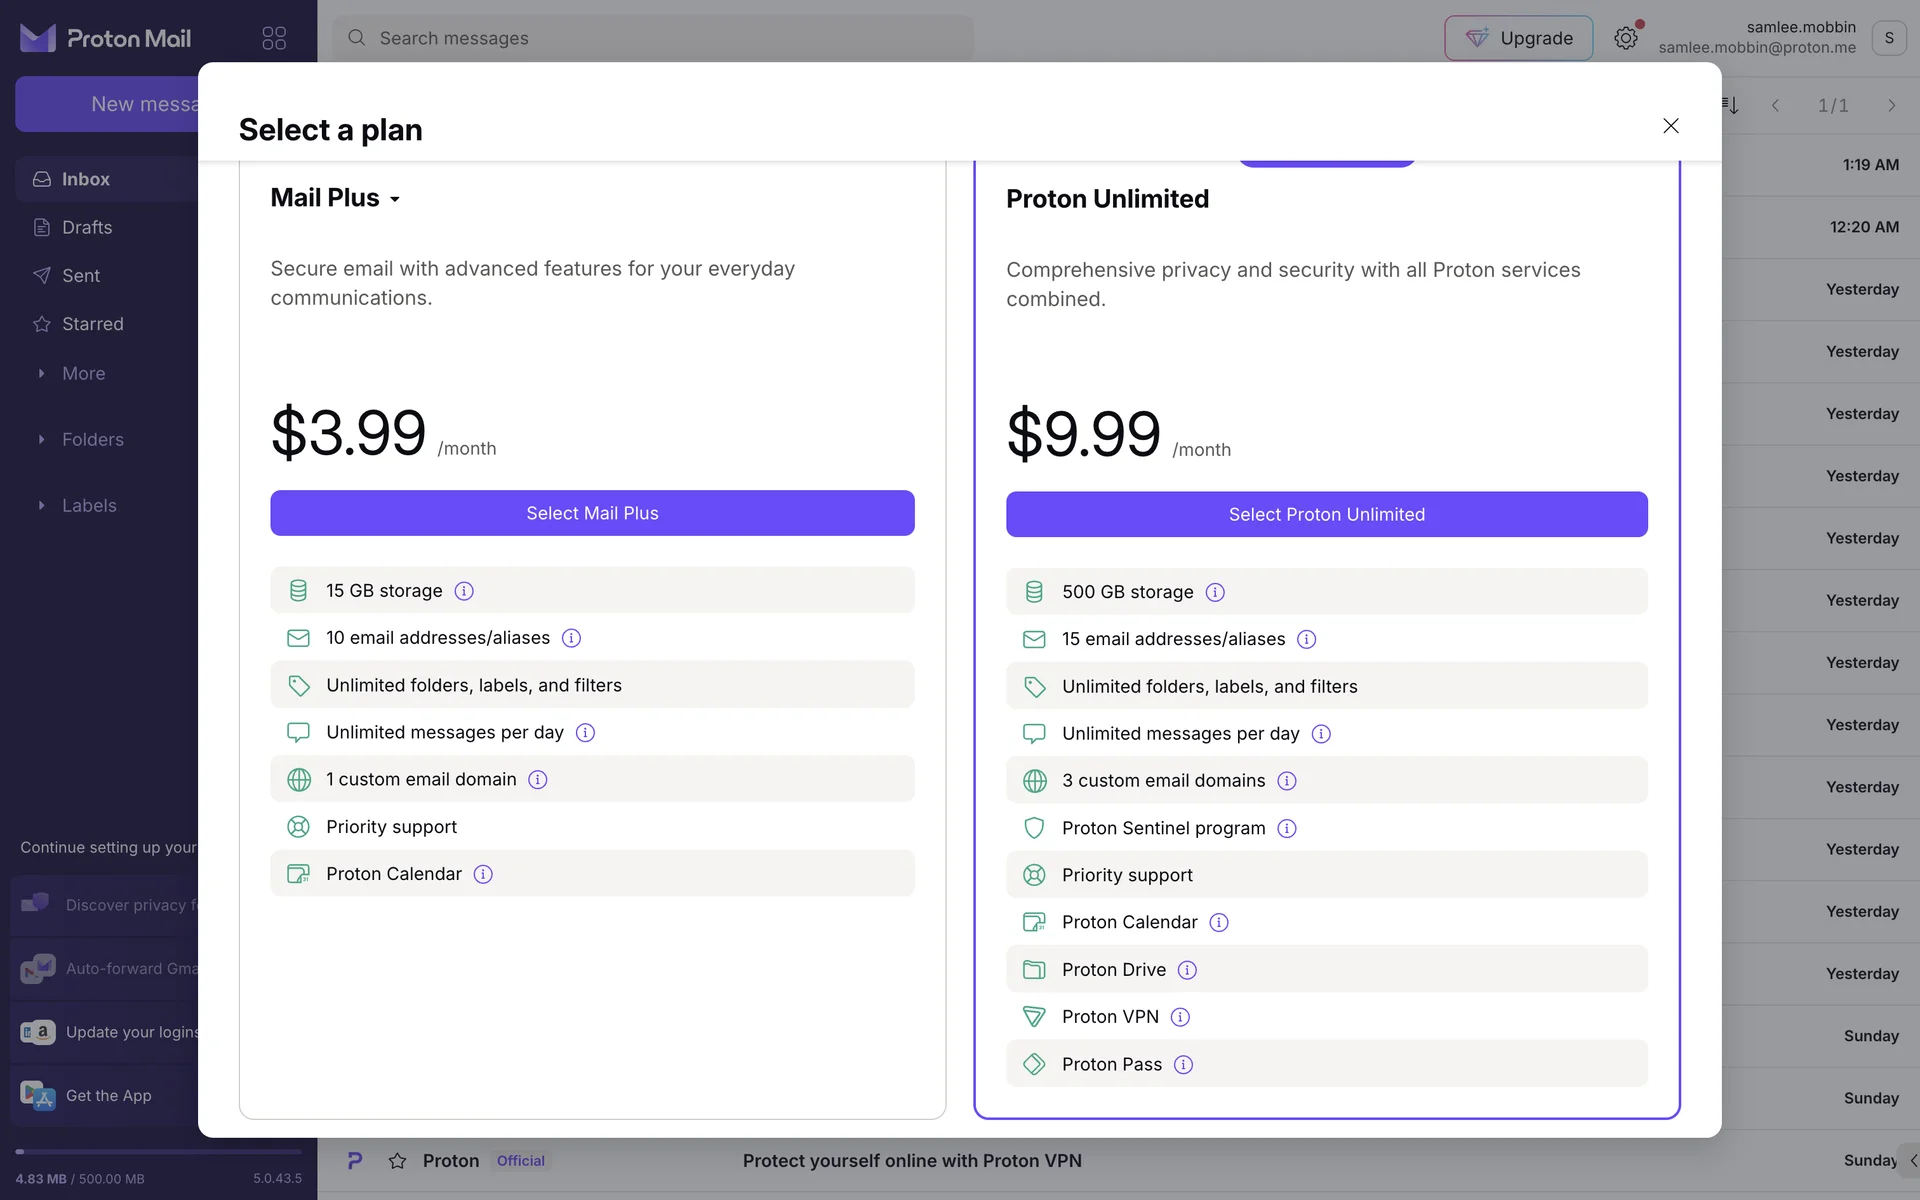This screenshot has width=1920, height=1200.
Task: Close the Select a plan dialog
Action: 1670,126
